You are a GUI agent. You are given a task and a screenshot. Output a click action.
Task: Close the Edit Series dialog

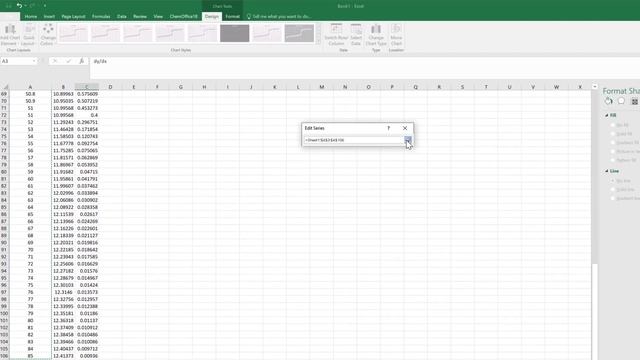(x=405, y=128)
